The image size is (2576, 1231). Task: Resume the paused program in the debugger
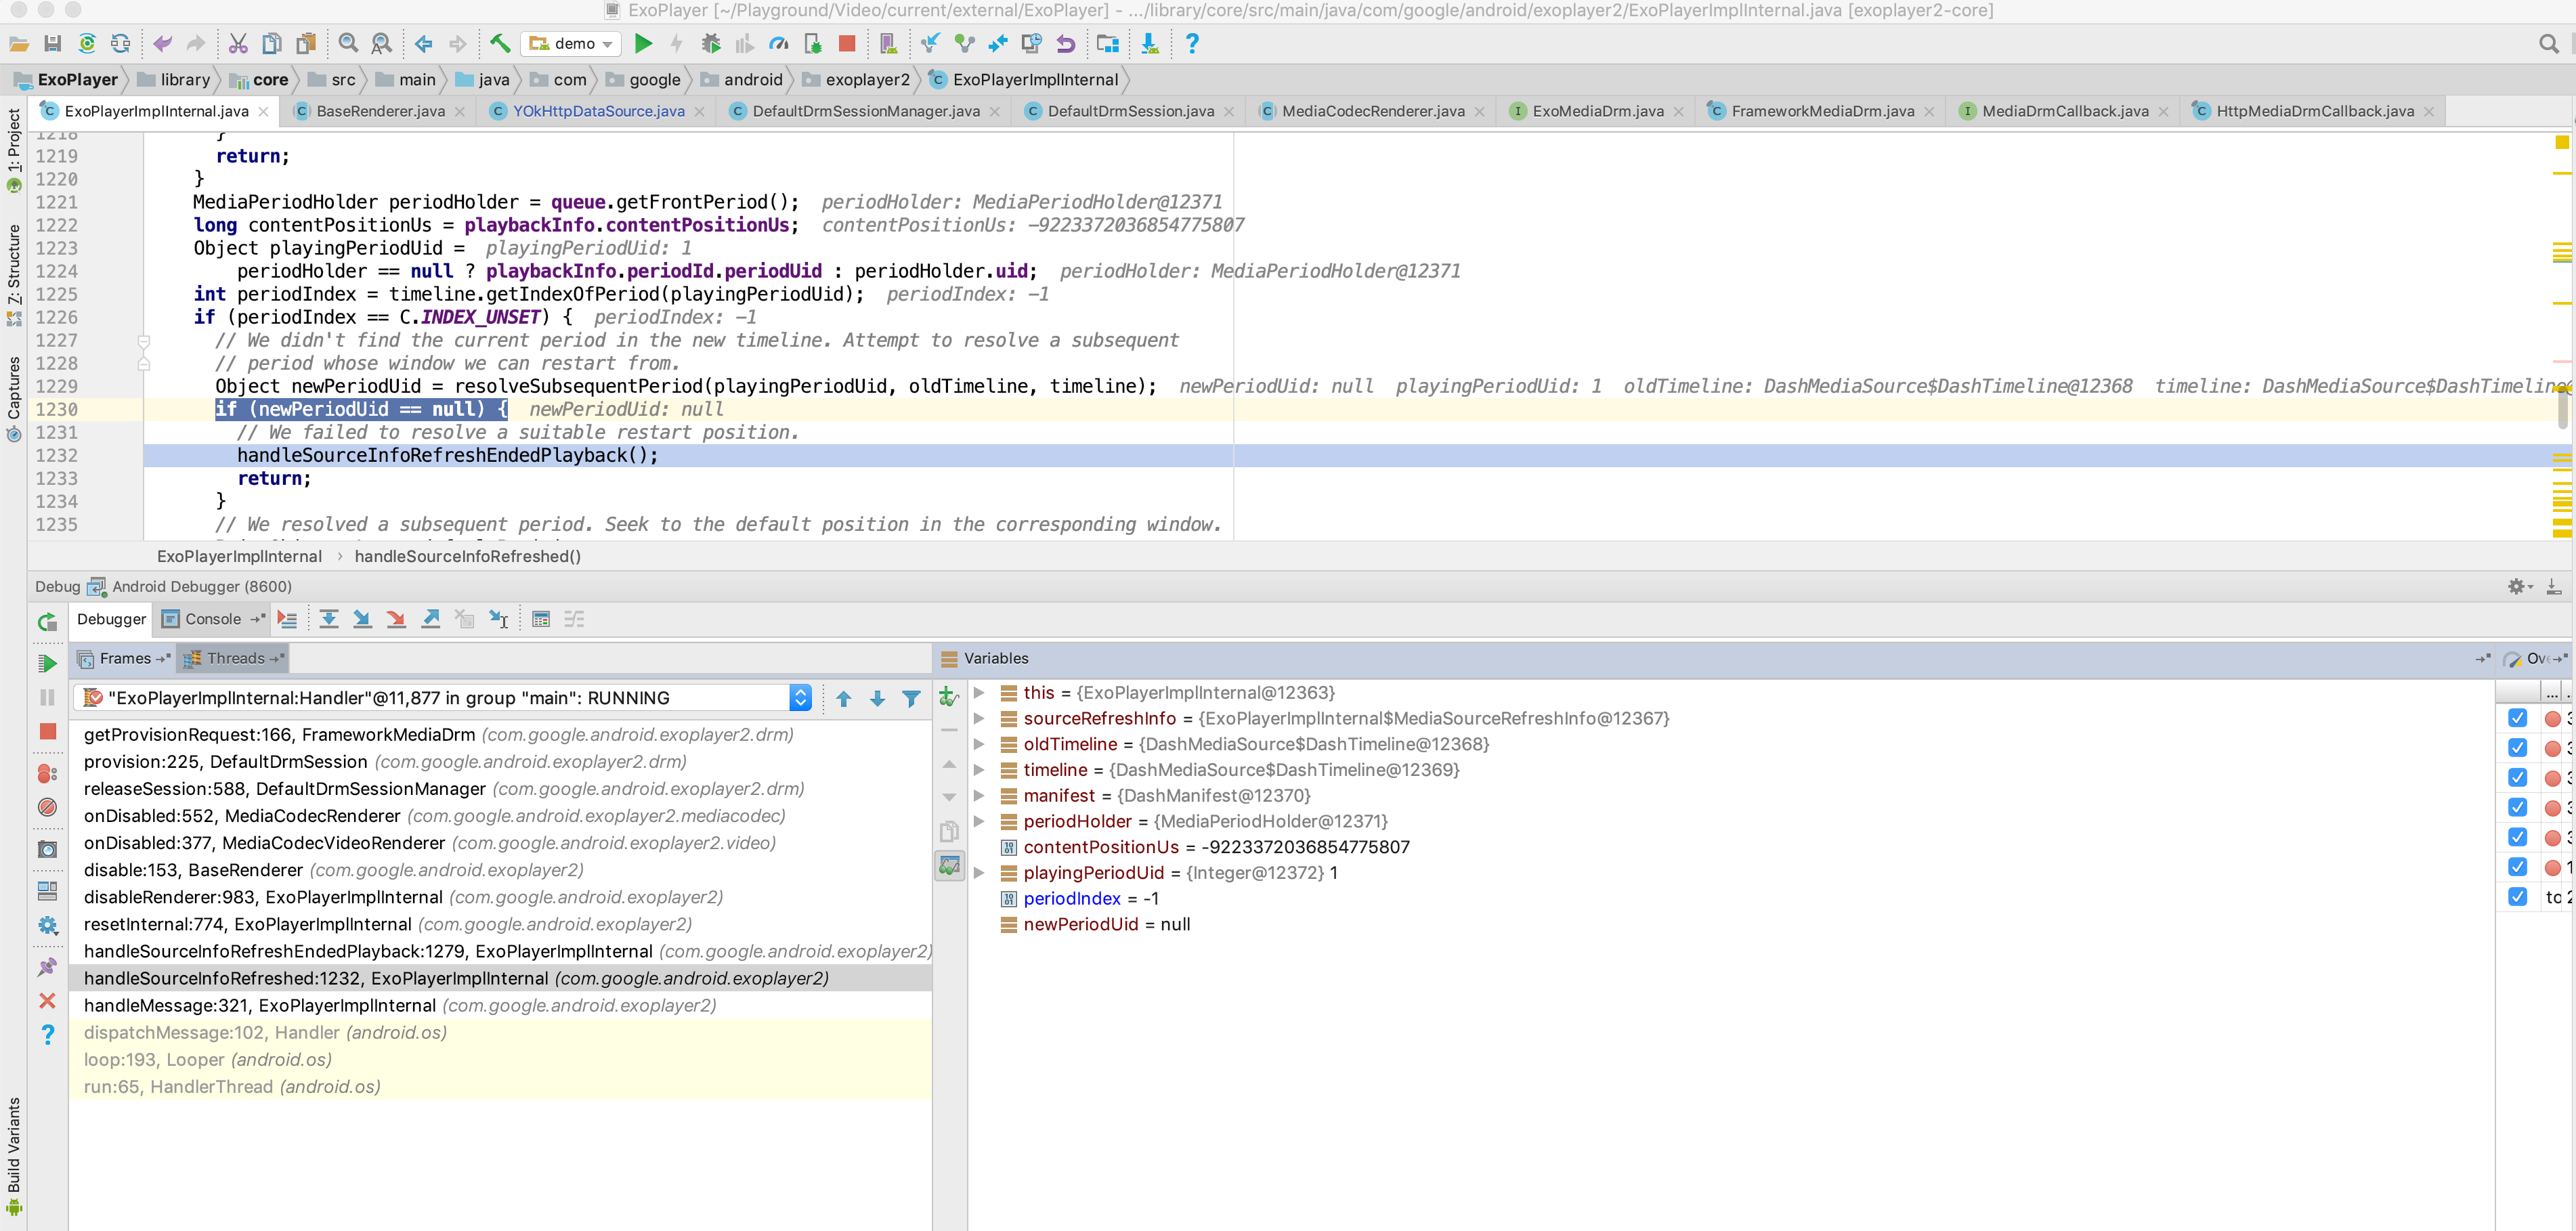pos(46,662)
